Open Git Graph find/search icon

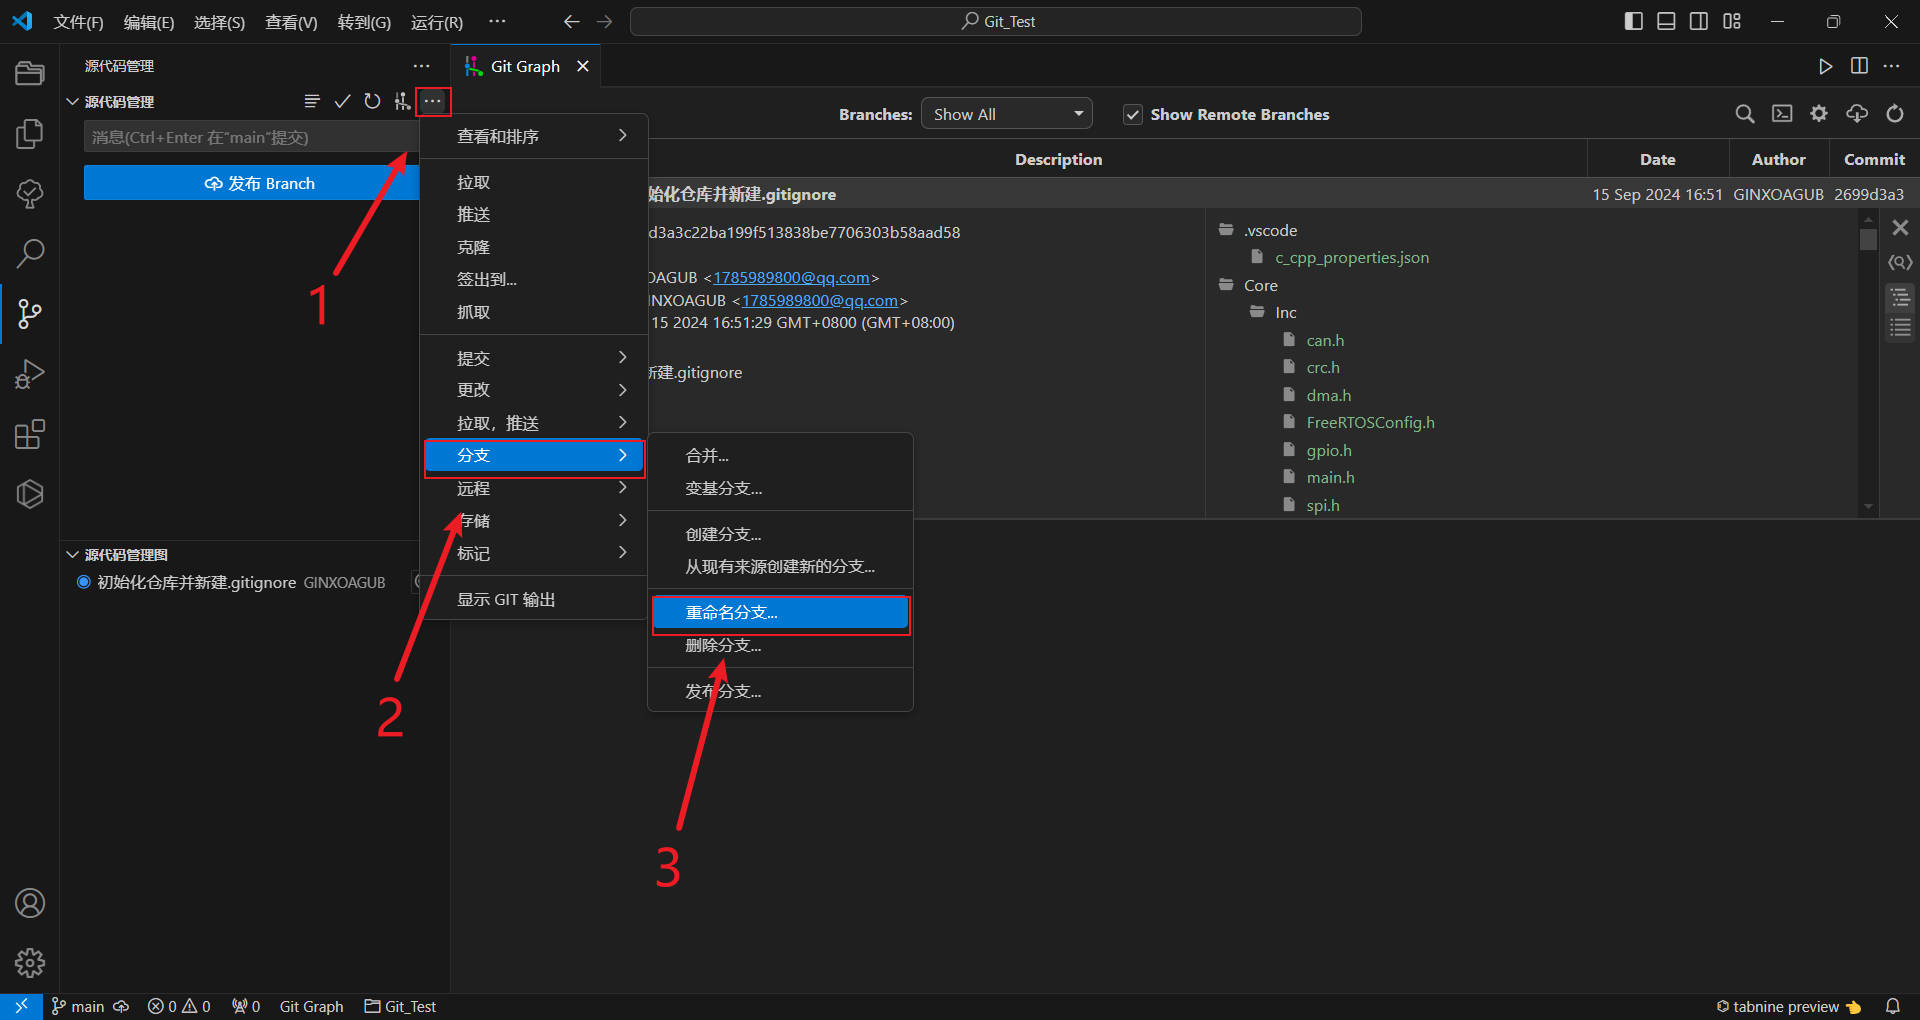coord(1744,114)
